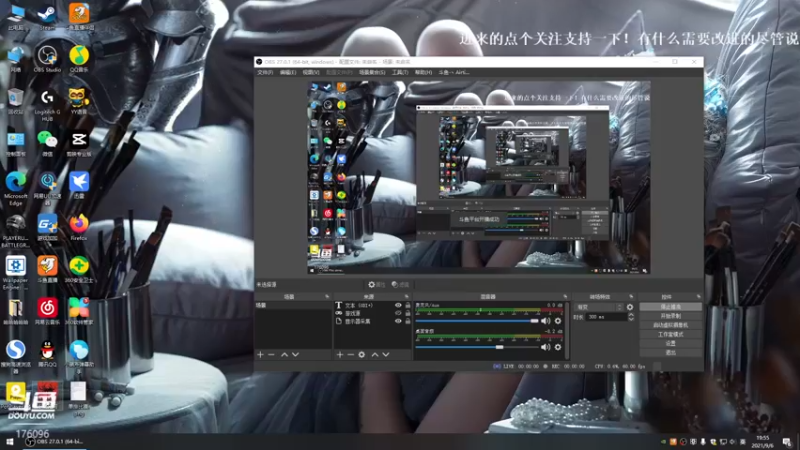
Task: Open the YY语音 desktop icon
Action: pos(78,101)
